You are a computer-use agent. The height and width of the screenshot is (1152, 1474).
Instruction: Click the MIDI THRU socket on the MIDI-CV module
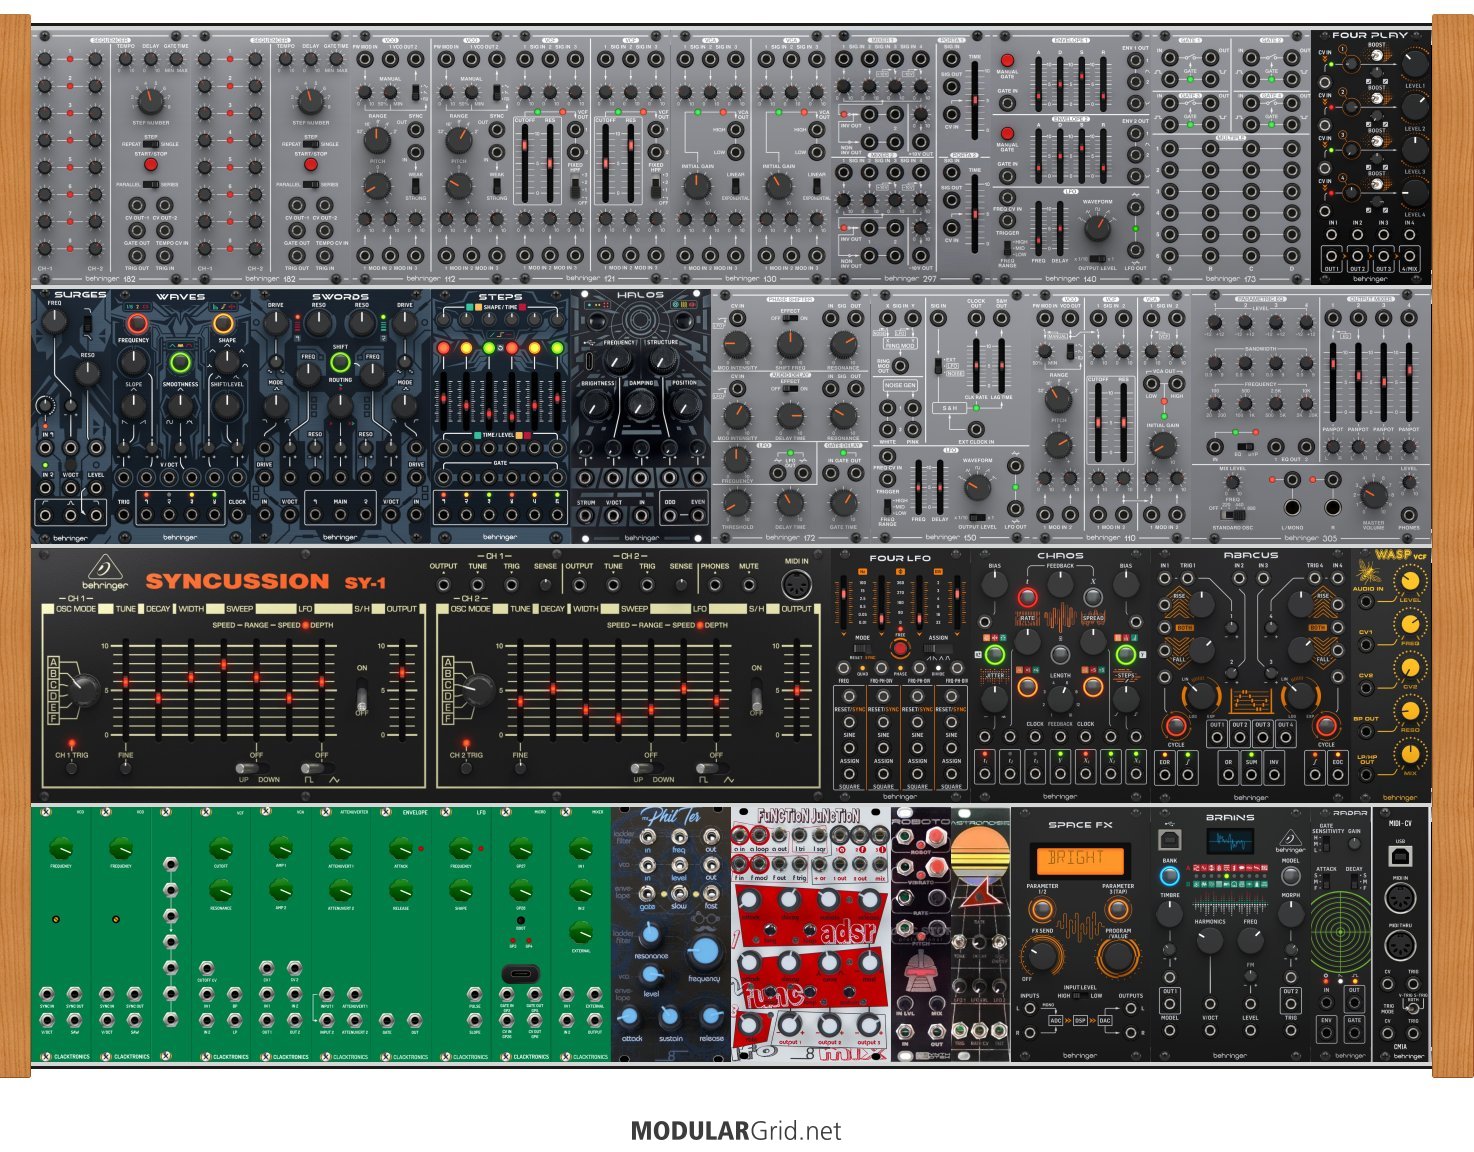coord(1399,945)
